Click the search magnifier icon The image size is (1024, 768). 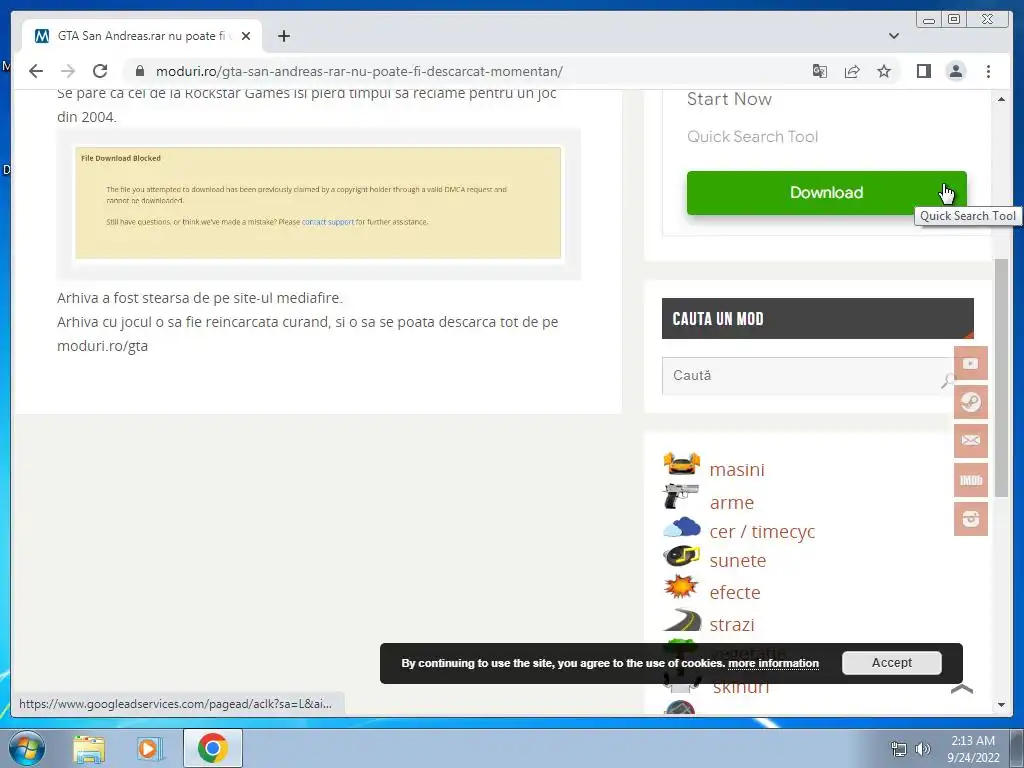pos(946,379)
